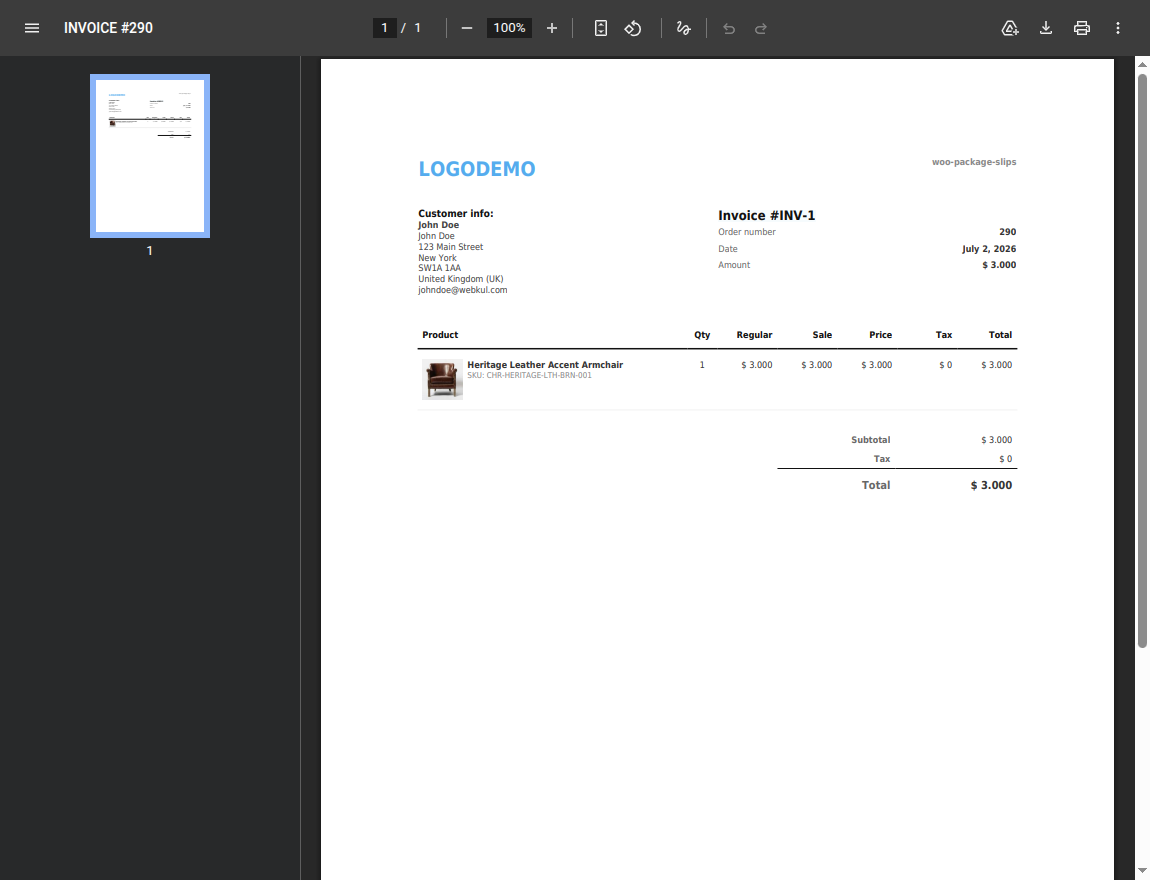Viewport: 1150px width, 880px height.
Task: Click the 100% zoom level field
Action: tap(509, 28)
